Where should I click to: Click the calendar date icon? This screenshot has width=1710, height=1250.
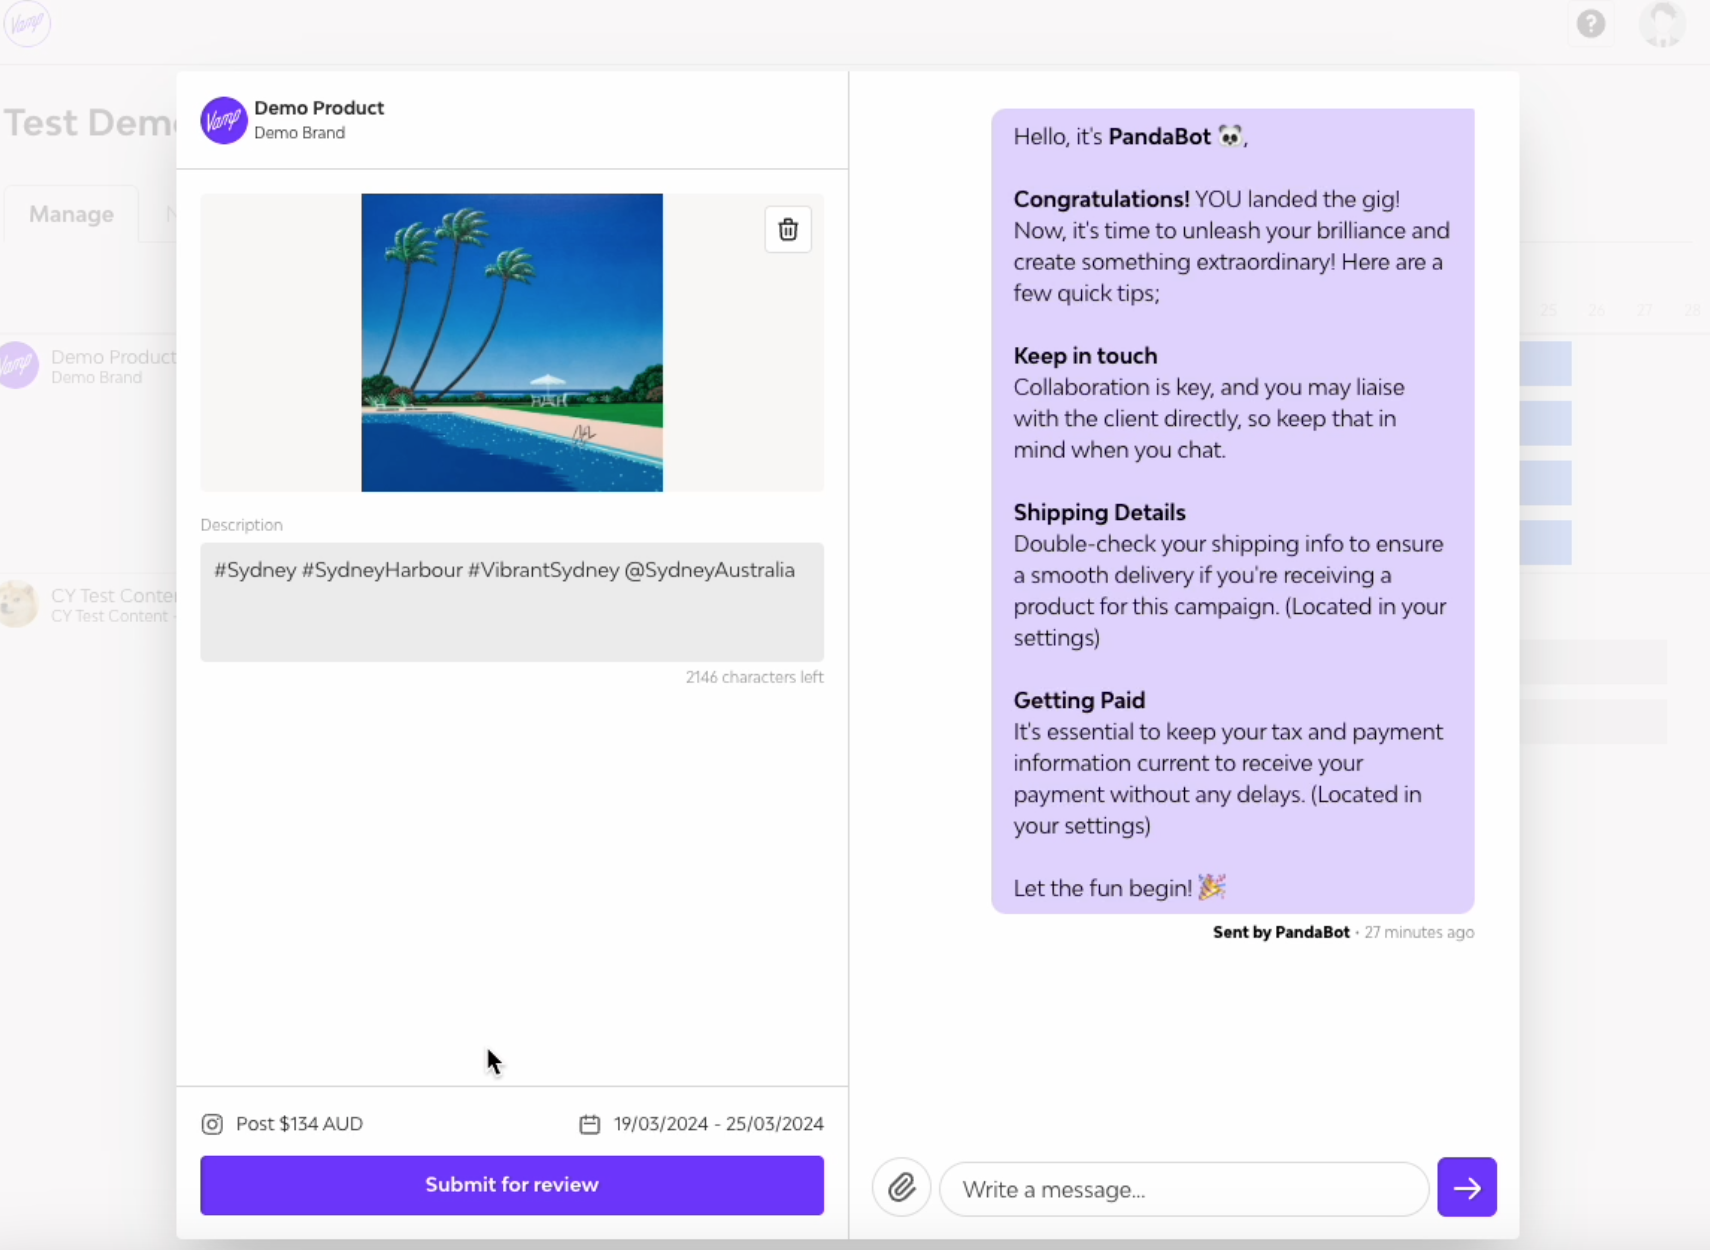(590, 1124)
